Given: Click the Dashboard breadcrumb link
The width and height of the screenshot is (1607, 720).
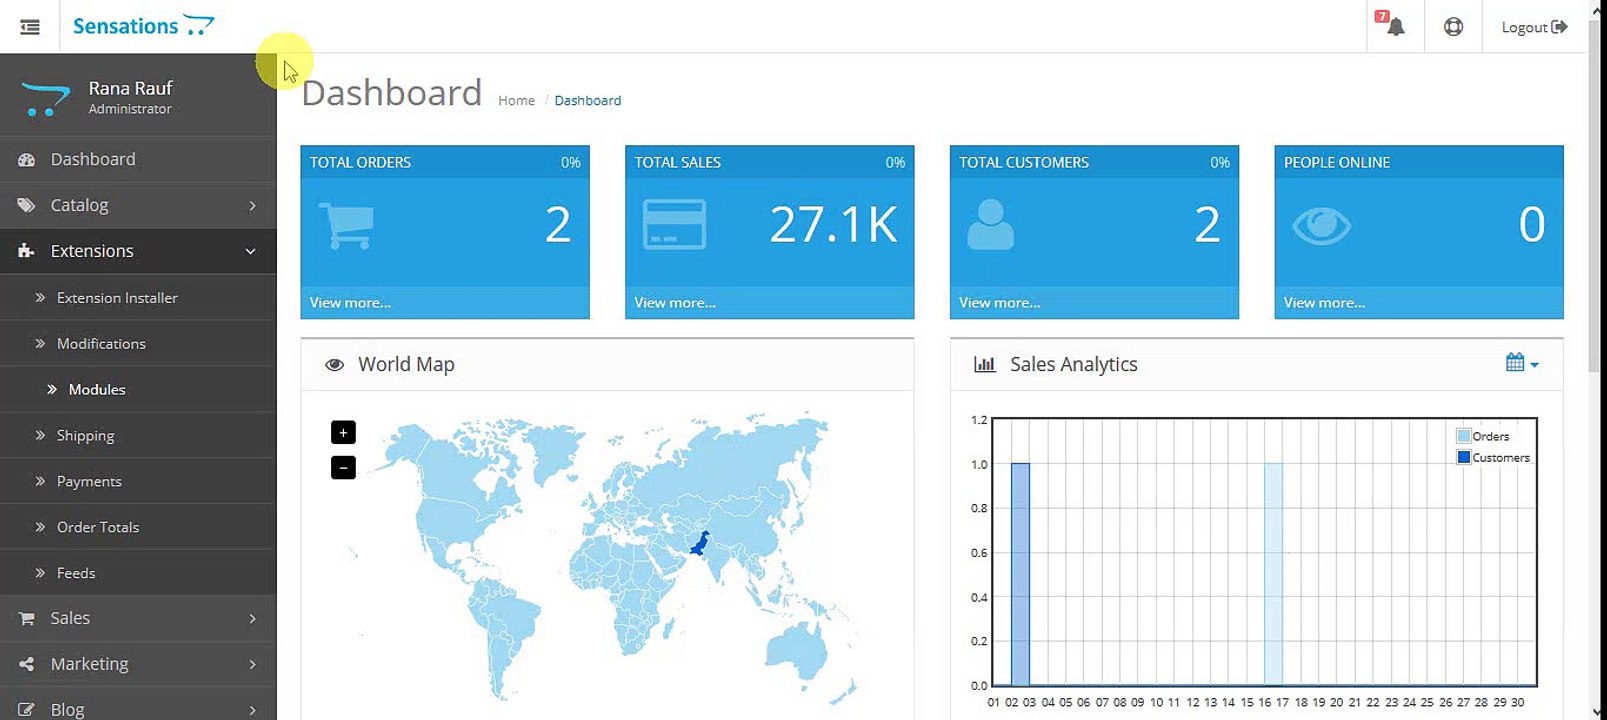Looking at the screenshot, I should [x=587, y=101].
